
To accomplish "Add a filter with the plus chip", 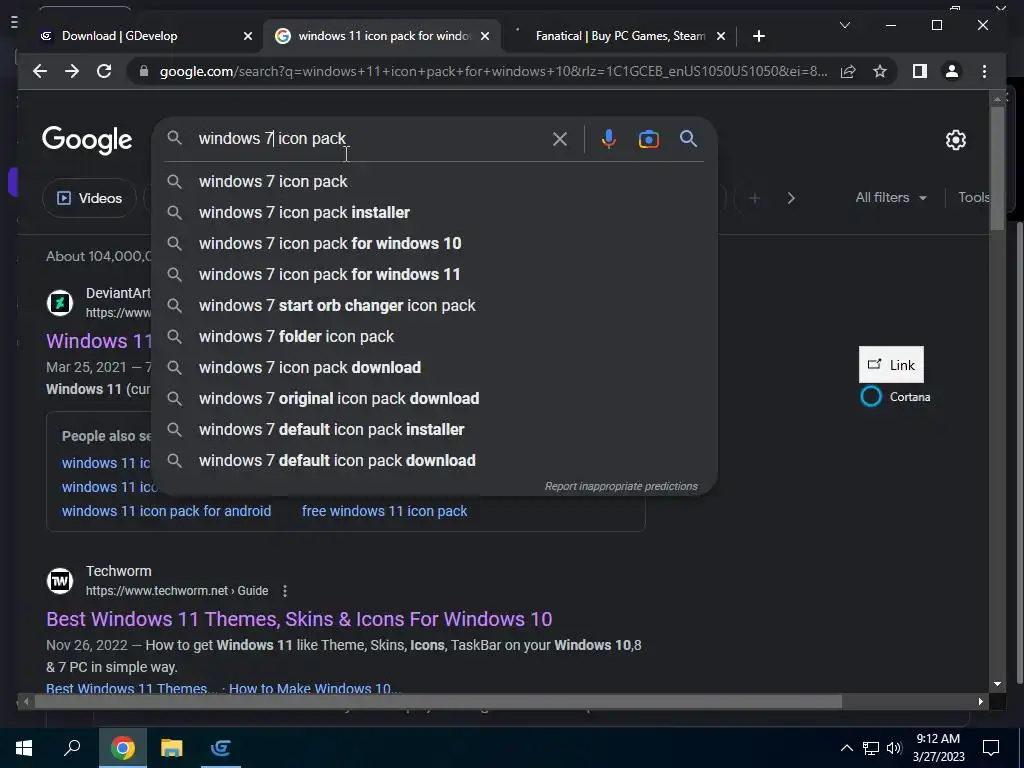I will pyautogui.click(x=754, y=198).
